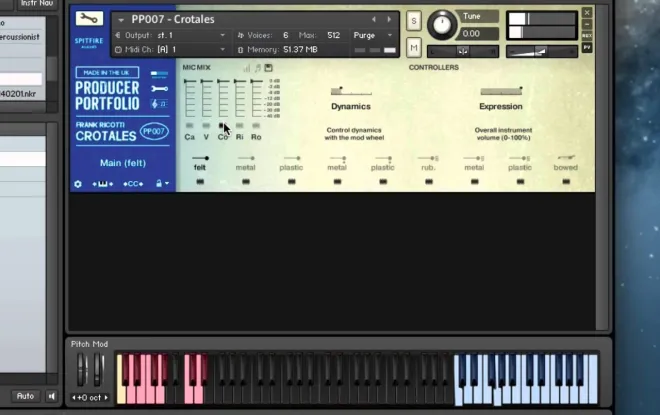Click the Spitfire Audio logo
This screenshot has height=415, width=660.
89,43
